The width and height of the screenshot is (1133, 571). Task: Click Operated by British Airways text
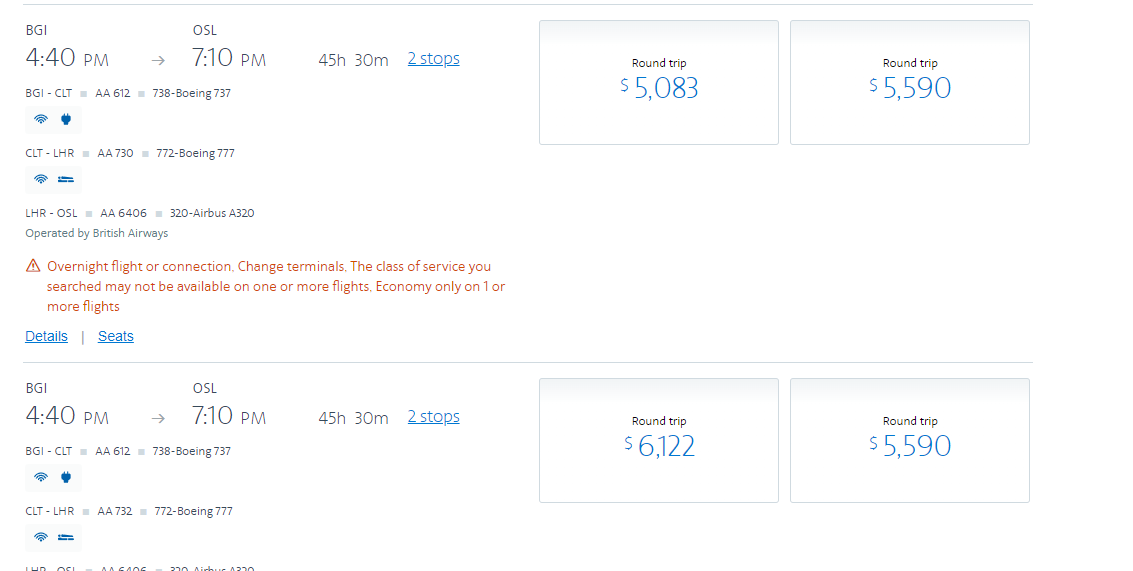[97, 233]
